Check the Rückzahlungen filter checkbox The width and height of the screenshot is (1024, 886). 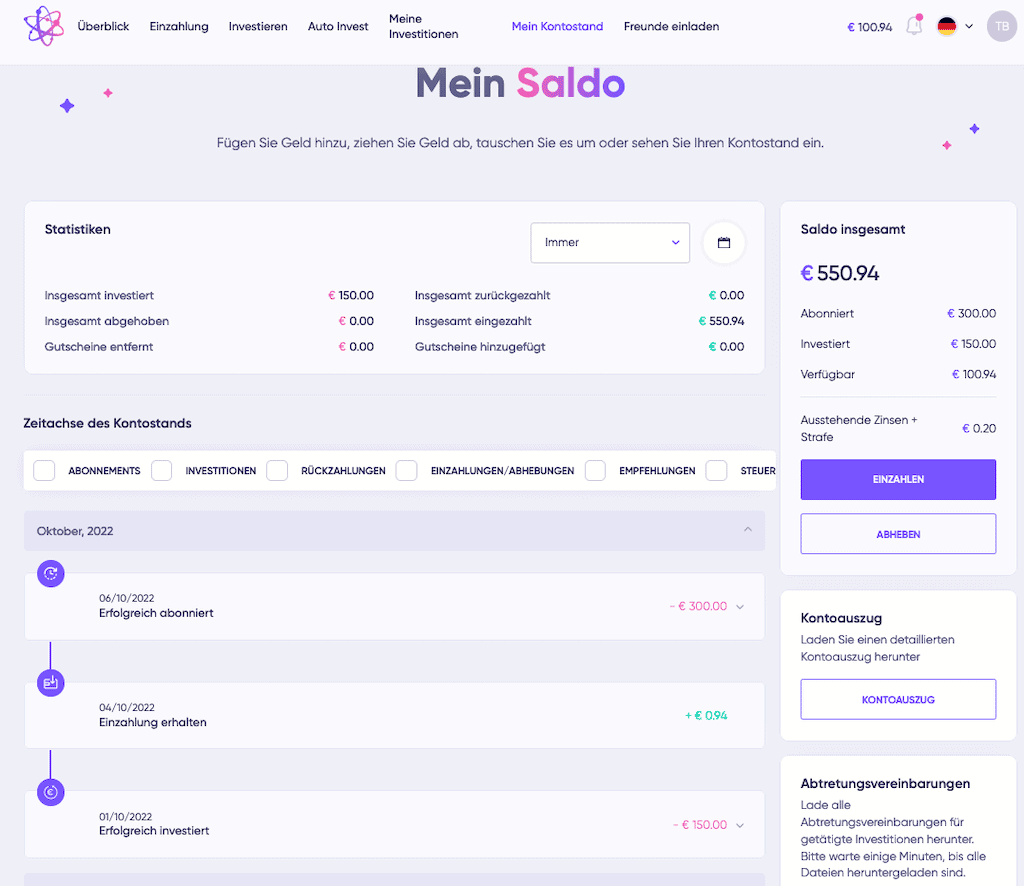[x=277, y=470]
